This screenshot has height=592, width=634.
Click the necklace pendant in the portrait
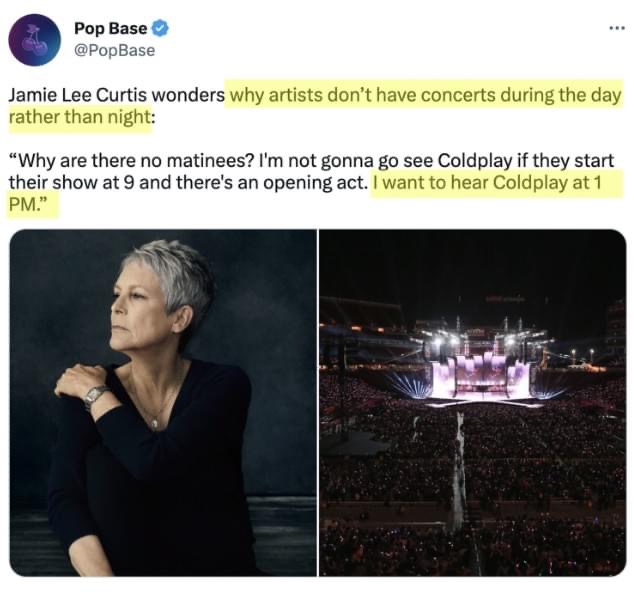click(154, 424)
